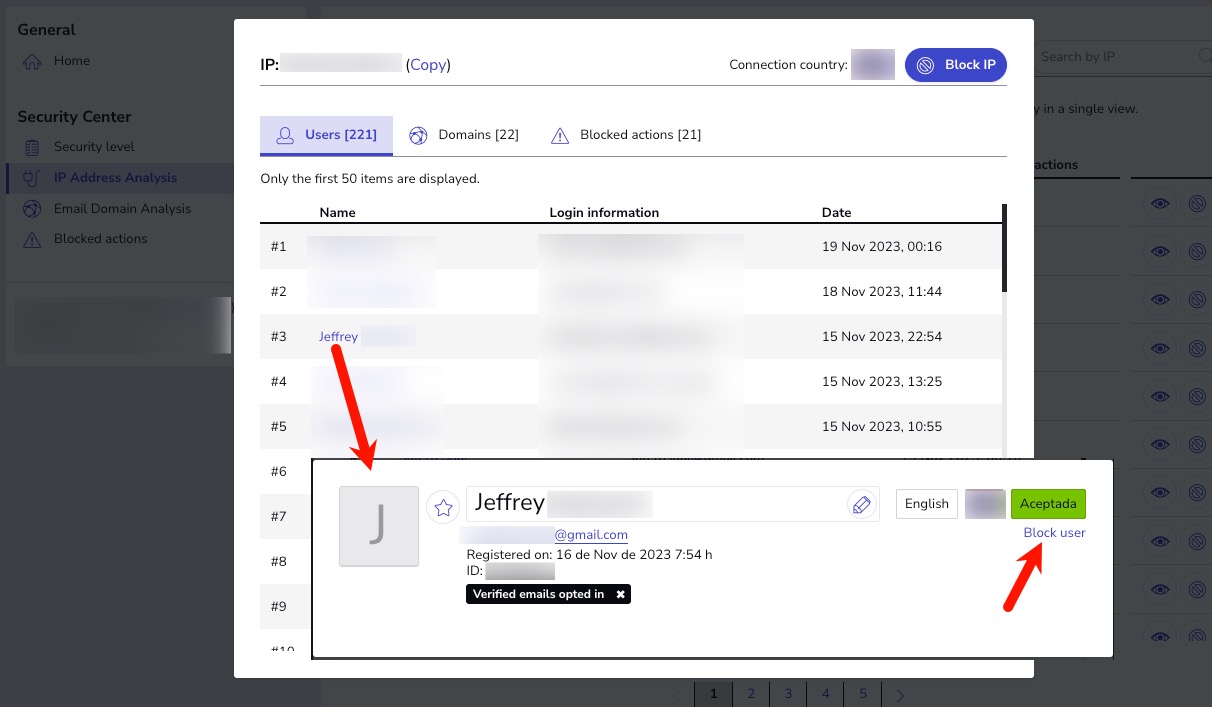Image resolution: width=1212 pixels, height=707 pixels.
Task: Open Home from the sidebar
Action: point(71,61)
